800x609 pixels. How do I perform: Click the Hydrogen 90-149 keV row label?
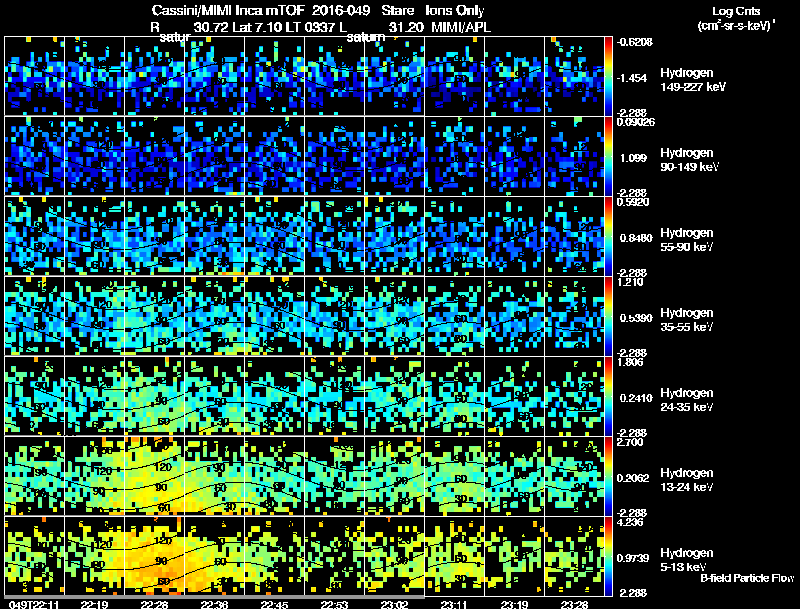(690, 160)
